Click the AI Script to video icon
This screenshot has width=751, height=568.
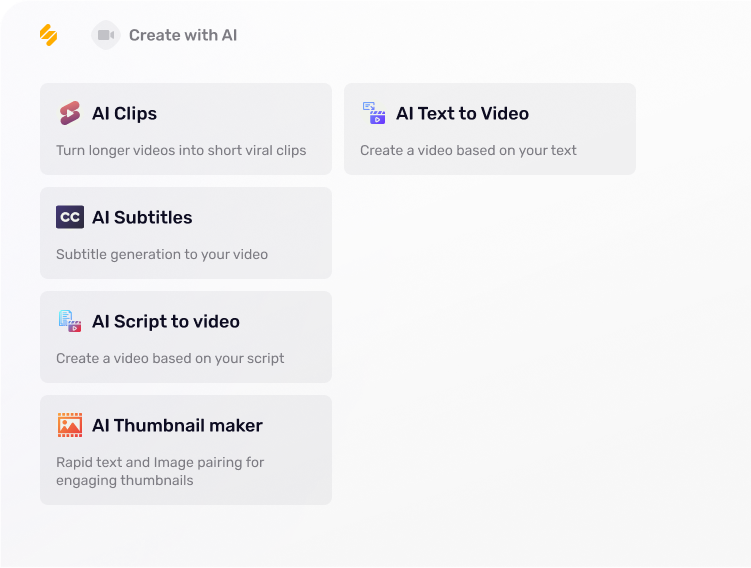69,321
